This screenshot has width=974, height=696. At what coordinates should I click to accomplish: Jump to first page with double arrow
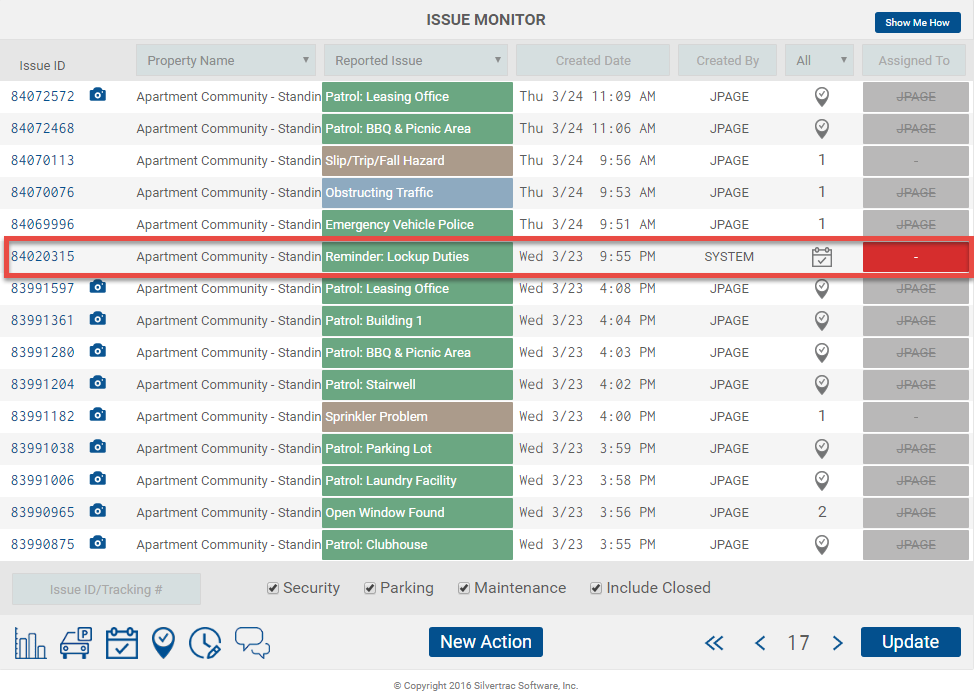click(714, 643)
